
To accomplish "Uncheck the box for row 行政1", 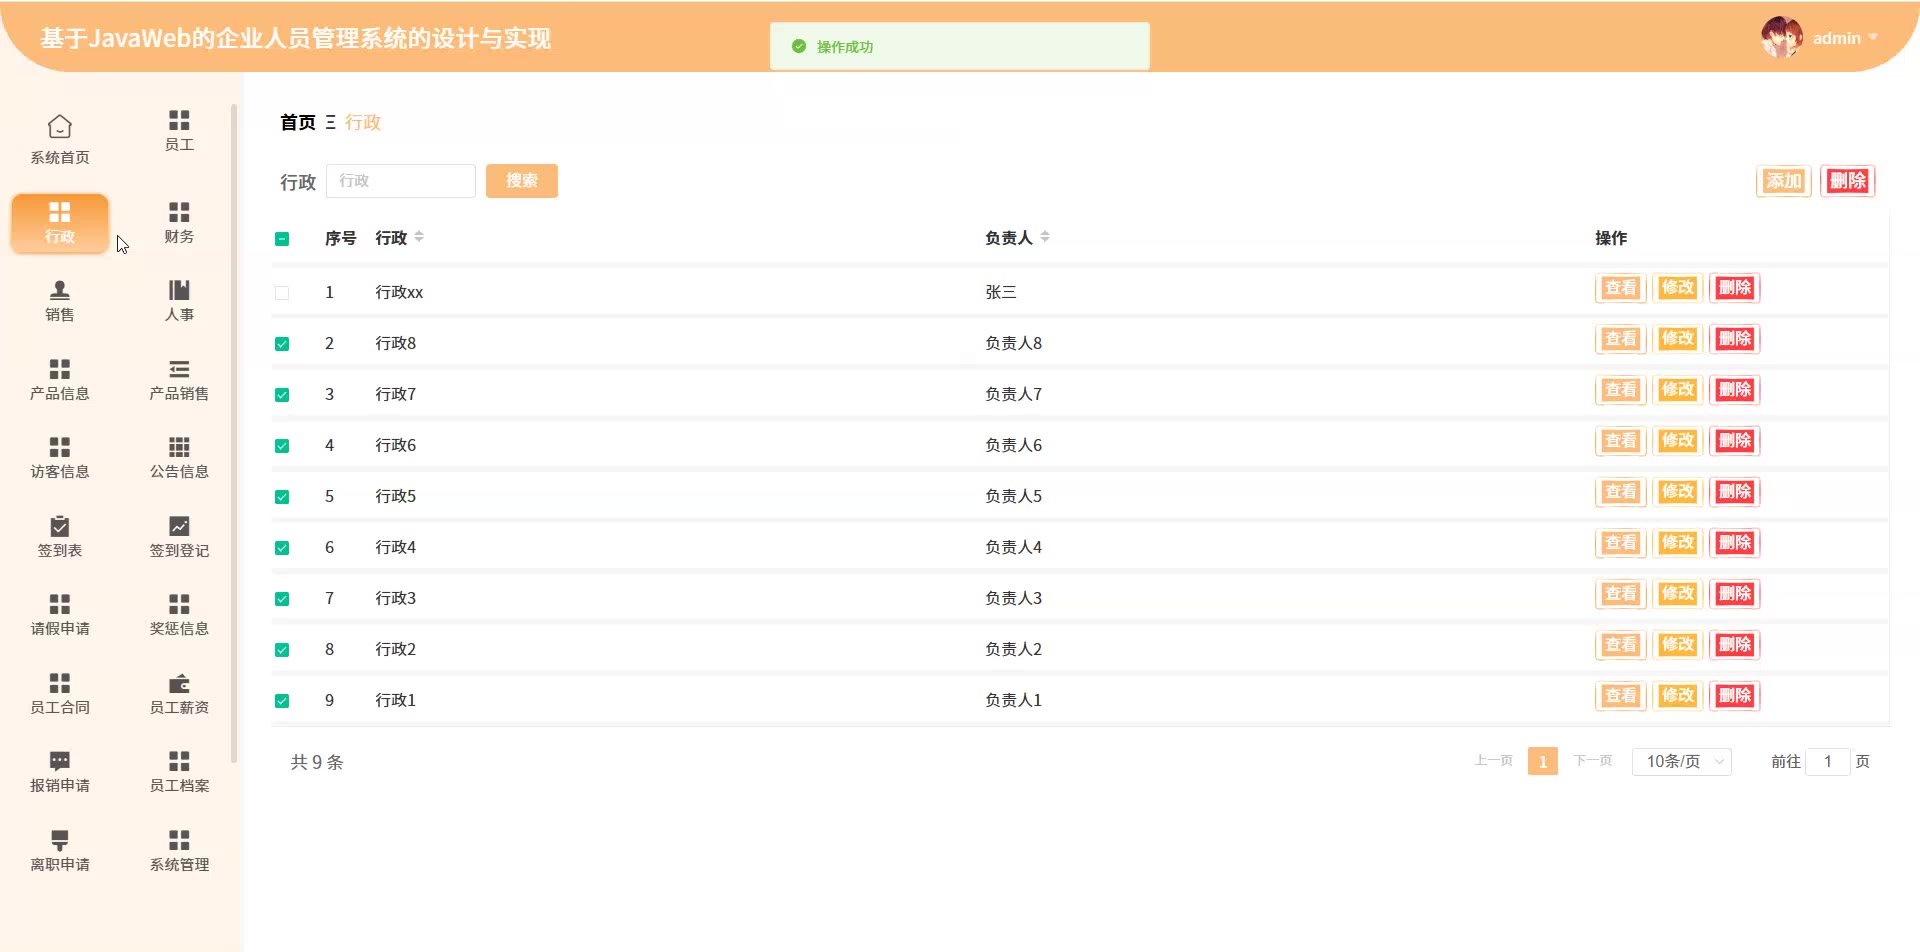I will pos(282,701).
